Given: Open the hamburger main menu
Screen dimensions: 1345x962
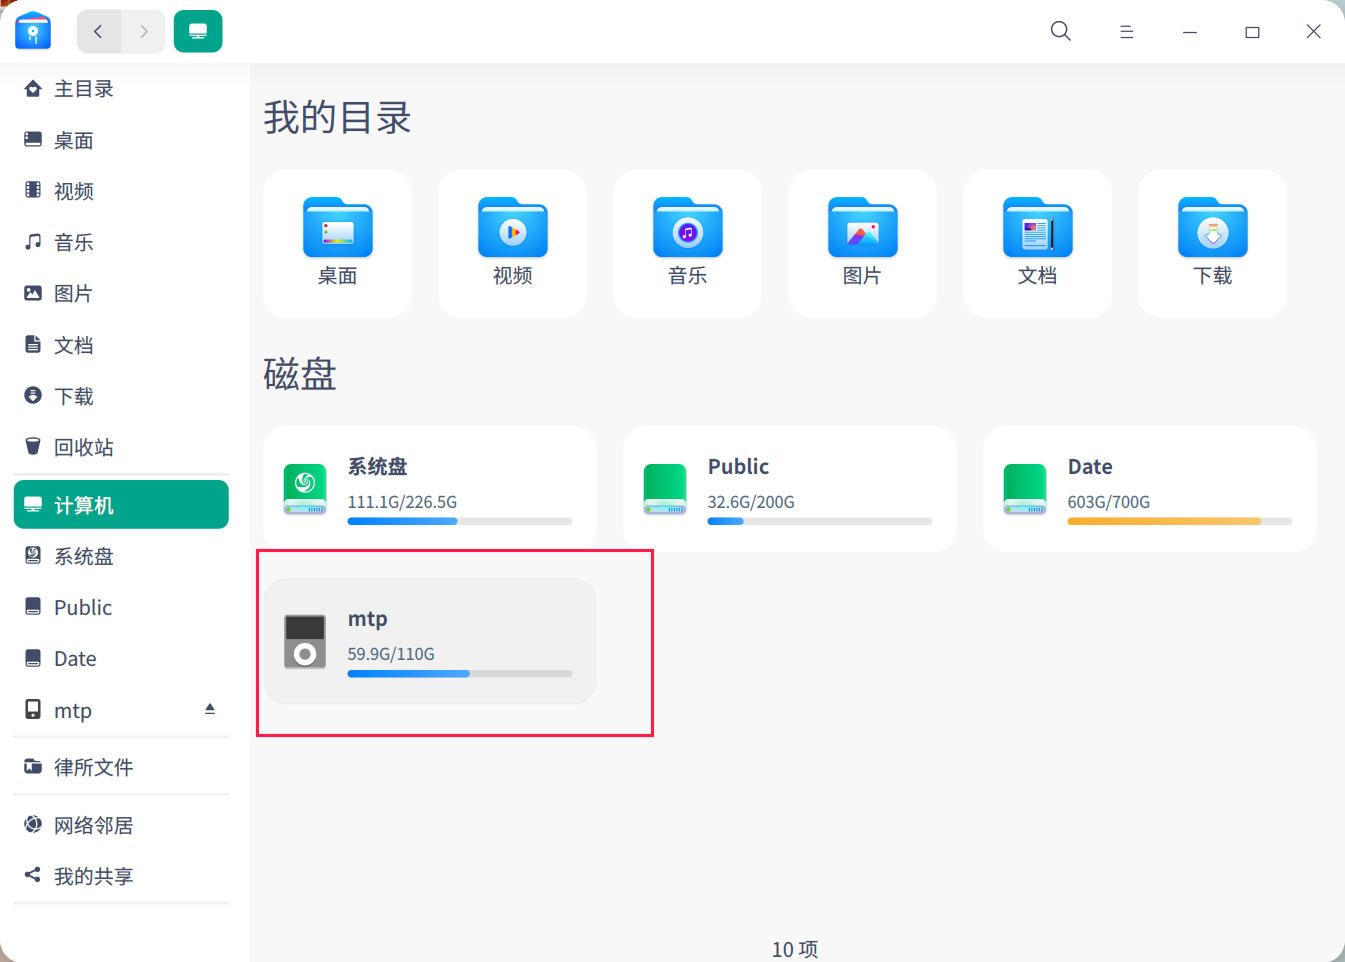Looking at the screenshot, I should pos(1126,32).
